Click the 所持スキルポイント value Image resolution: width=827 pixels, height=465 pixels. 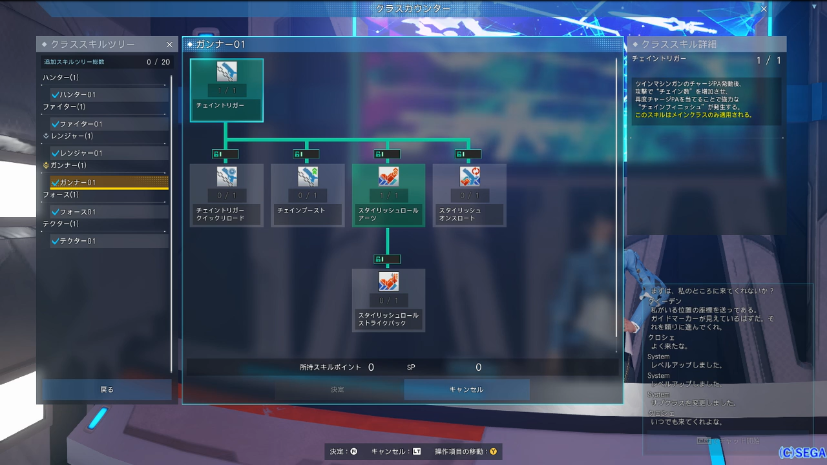click(371, 367)
